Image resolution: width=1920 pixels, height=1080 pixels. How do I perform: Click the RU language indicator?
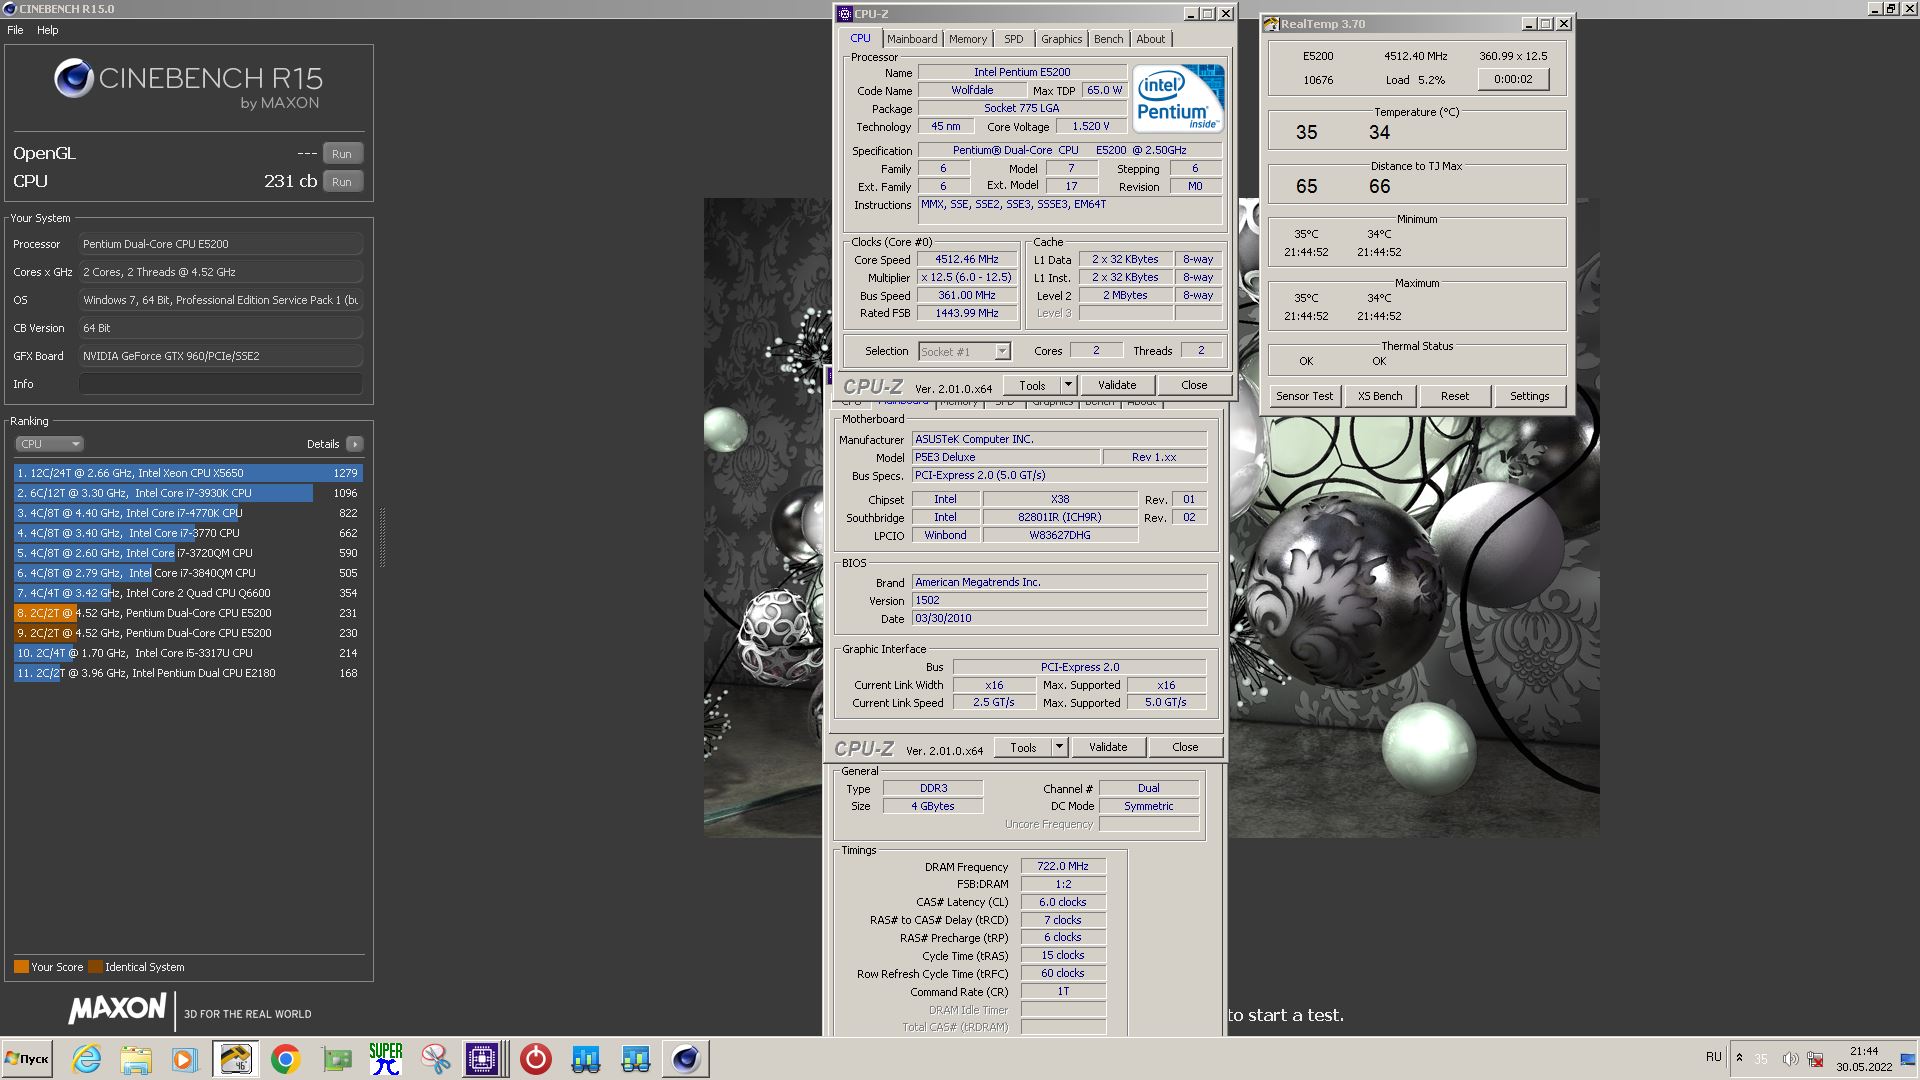pyautogui.click(x=1714, y=1057)
